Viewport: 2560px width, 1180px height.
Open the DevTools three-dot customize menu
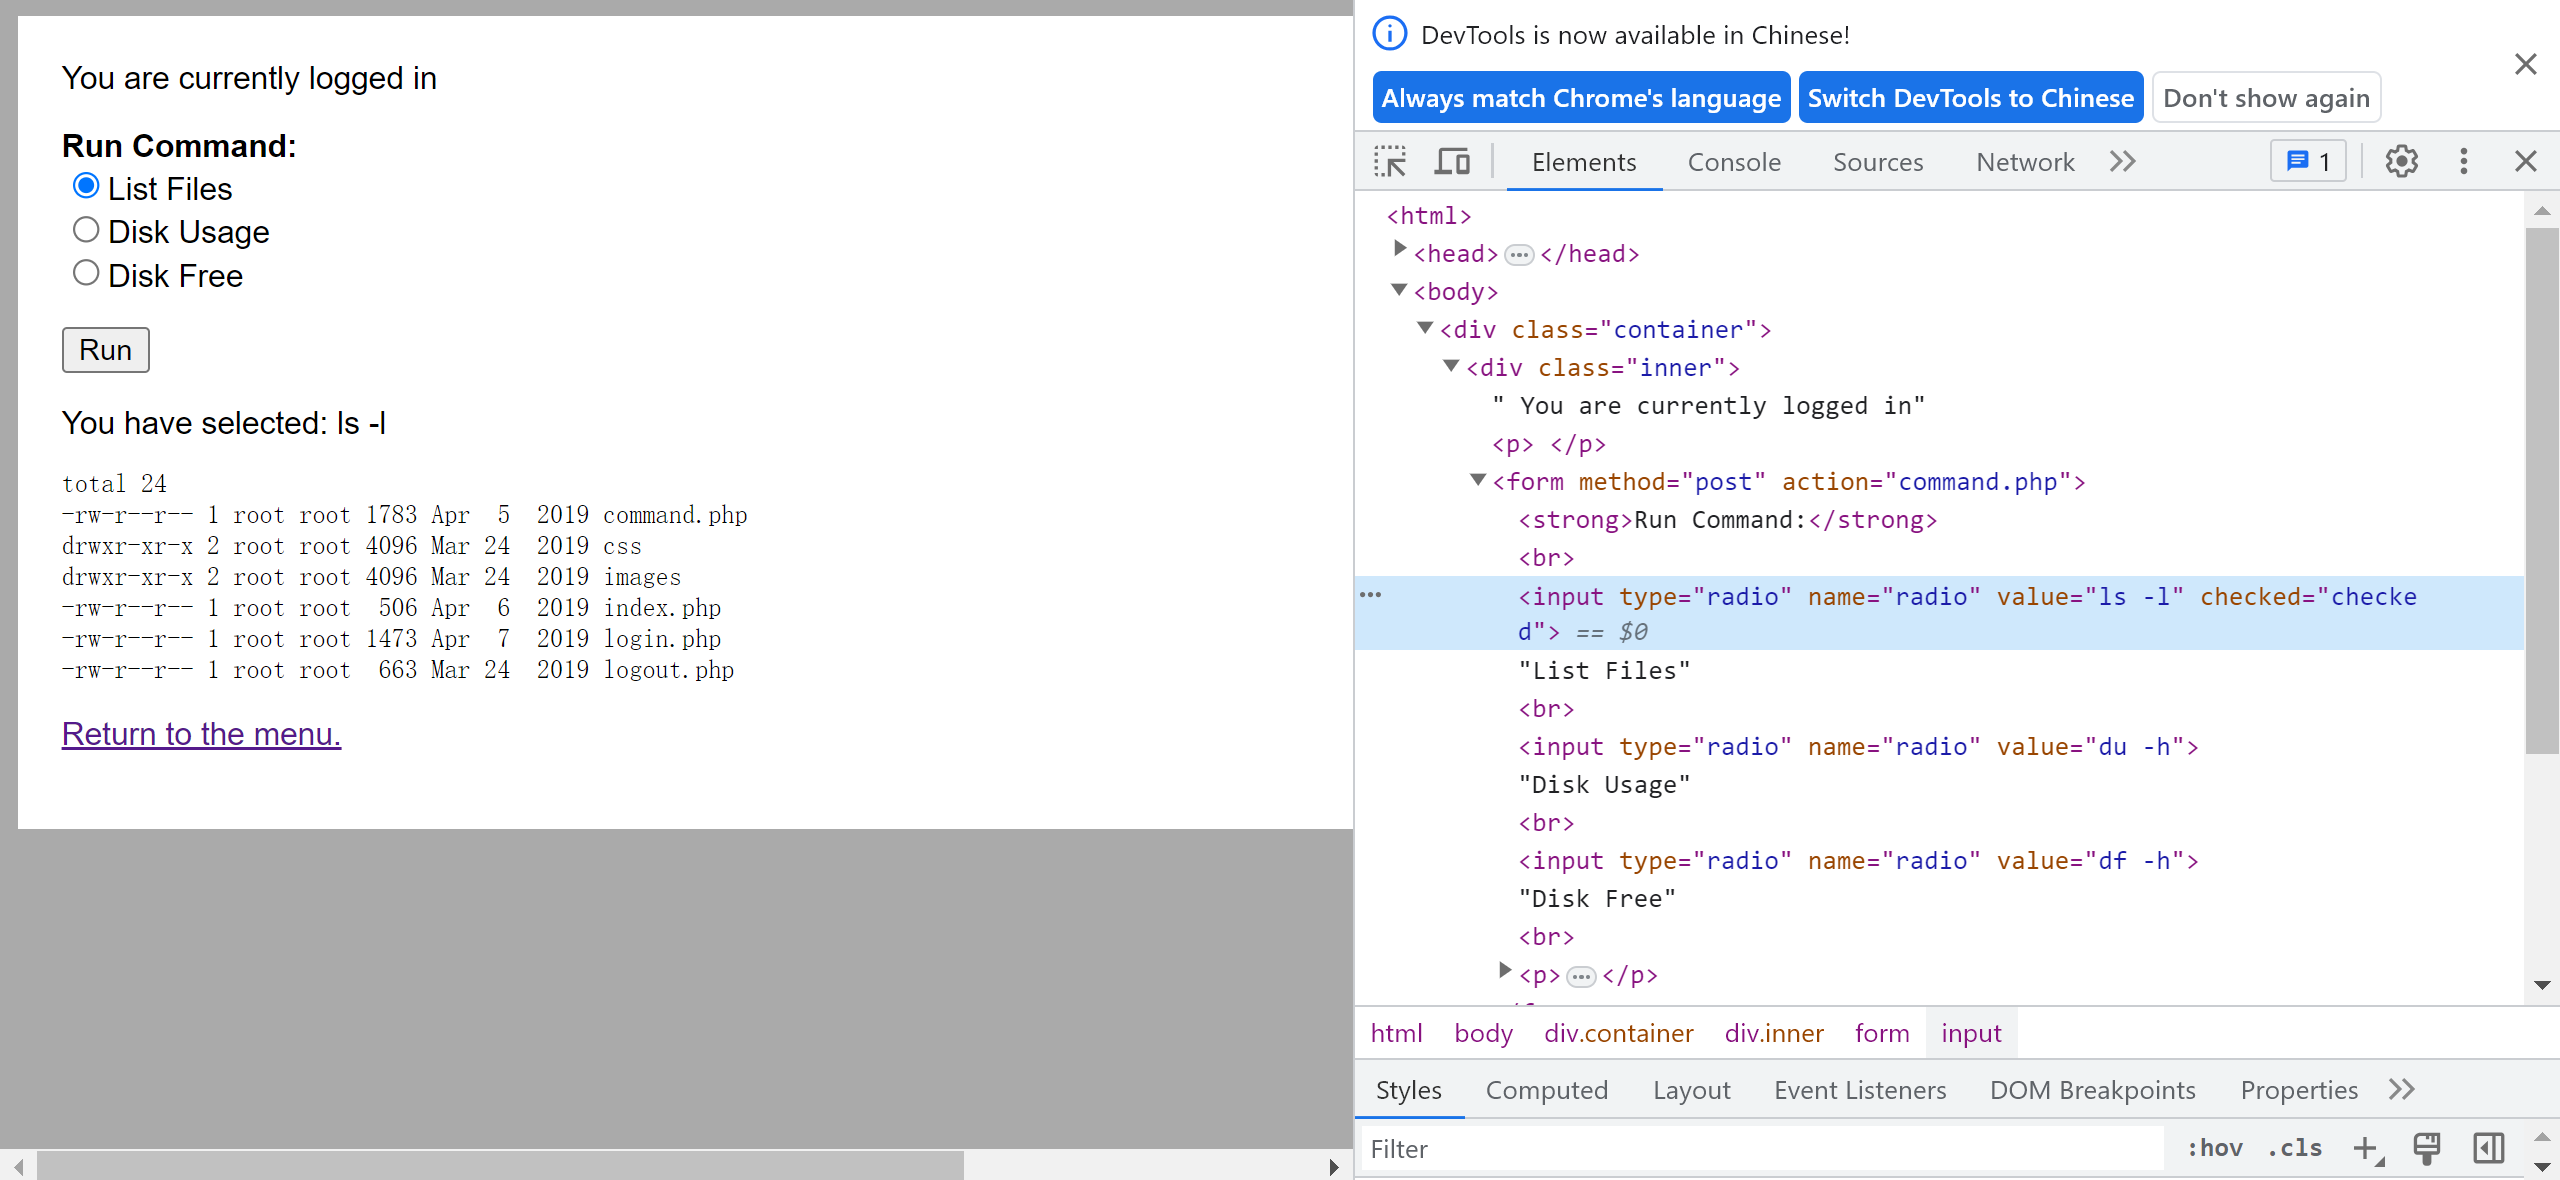[x=2463, y=161]
